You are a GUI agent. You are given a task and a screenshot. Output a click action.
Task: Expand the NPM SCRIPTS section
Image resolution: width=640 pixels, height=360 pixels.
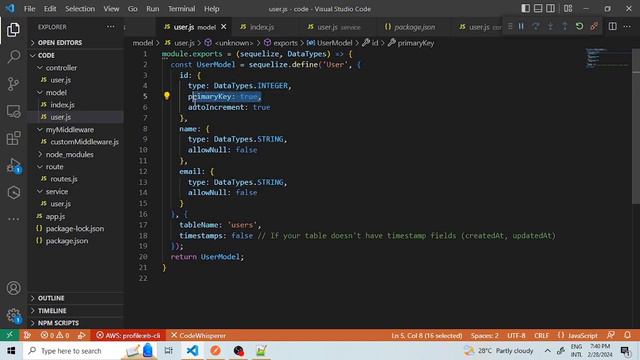(x=76, y=323)
